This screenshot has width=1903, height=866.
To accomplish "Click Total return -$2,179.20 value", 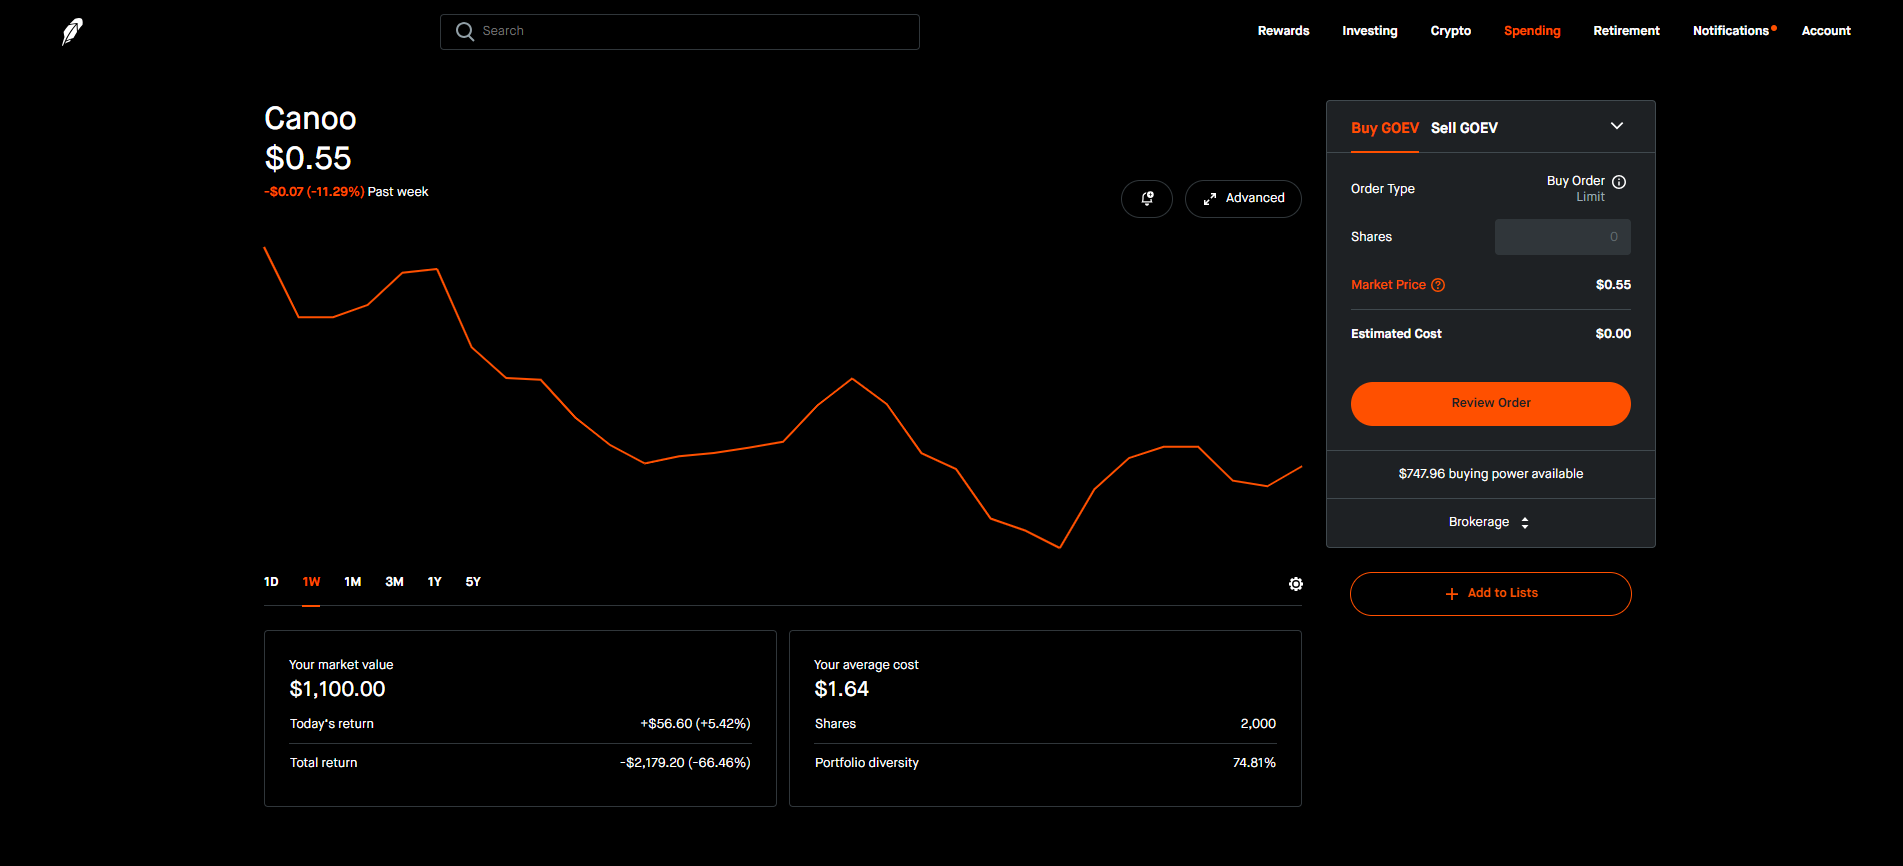I will tap(685, 763).
